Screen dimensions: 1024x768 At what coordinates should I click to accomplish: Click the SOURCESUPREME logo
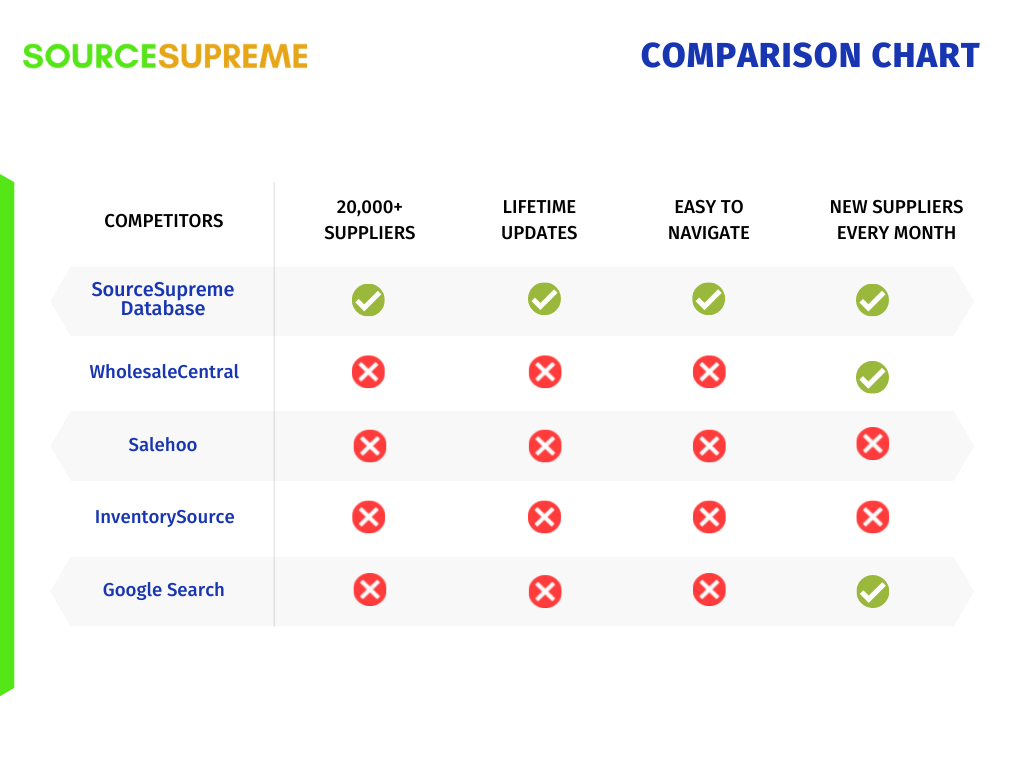pyautogui.click(x=165, y=56)
